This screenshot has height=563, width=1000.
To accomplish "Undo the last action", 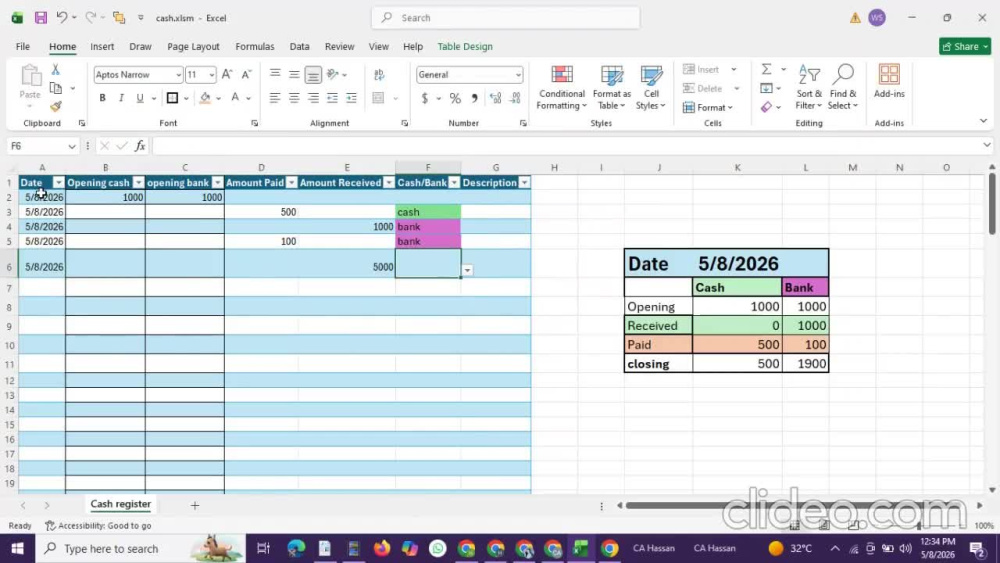I will (x=61, y=18).
